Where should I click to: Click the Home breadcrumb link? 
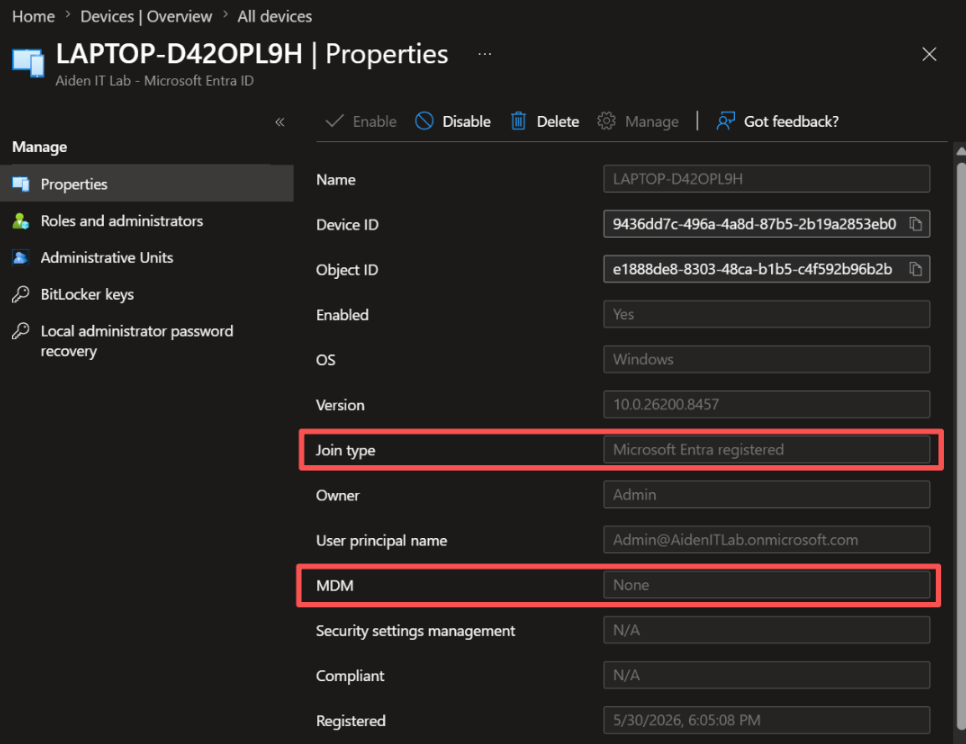(33, 17)
